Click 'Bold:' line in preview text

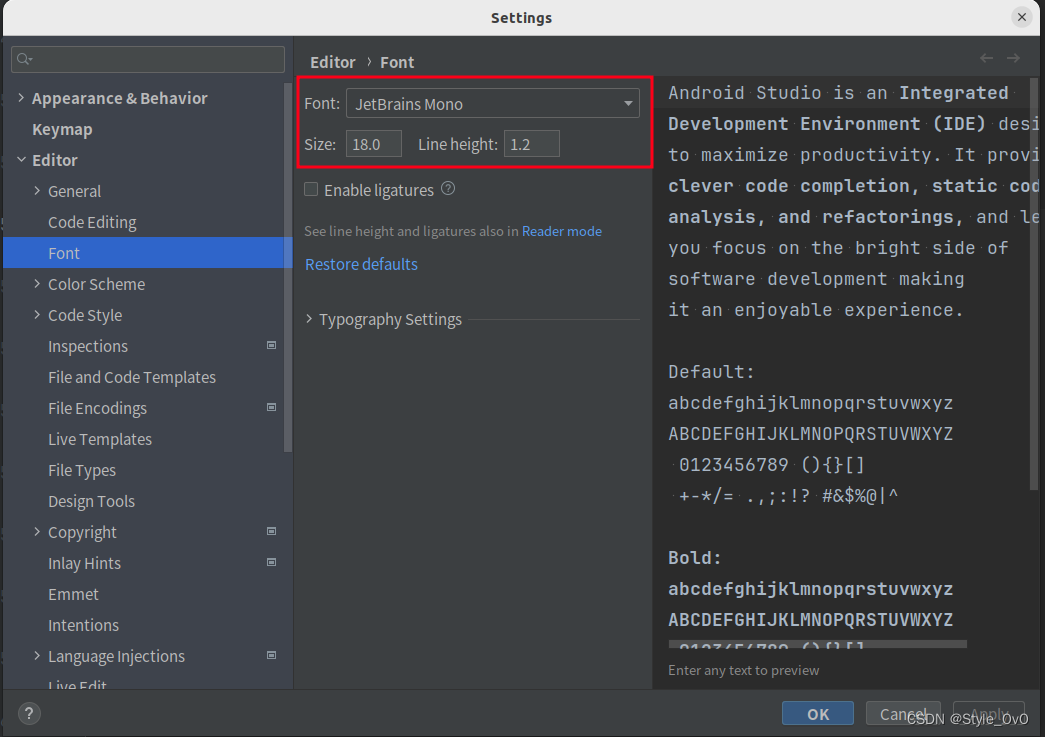pyautogui.click(x=694, y=557)
